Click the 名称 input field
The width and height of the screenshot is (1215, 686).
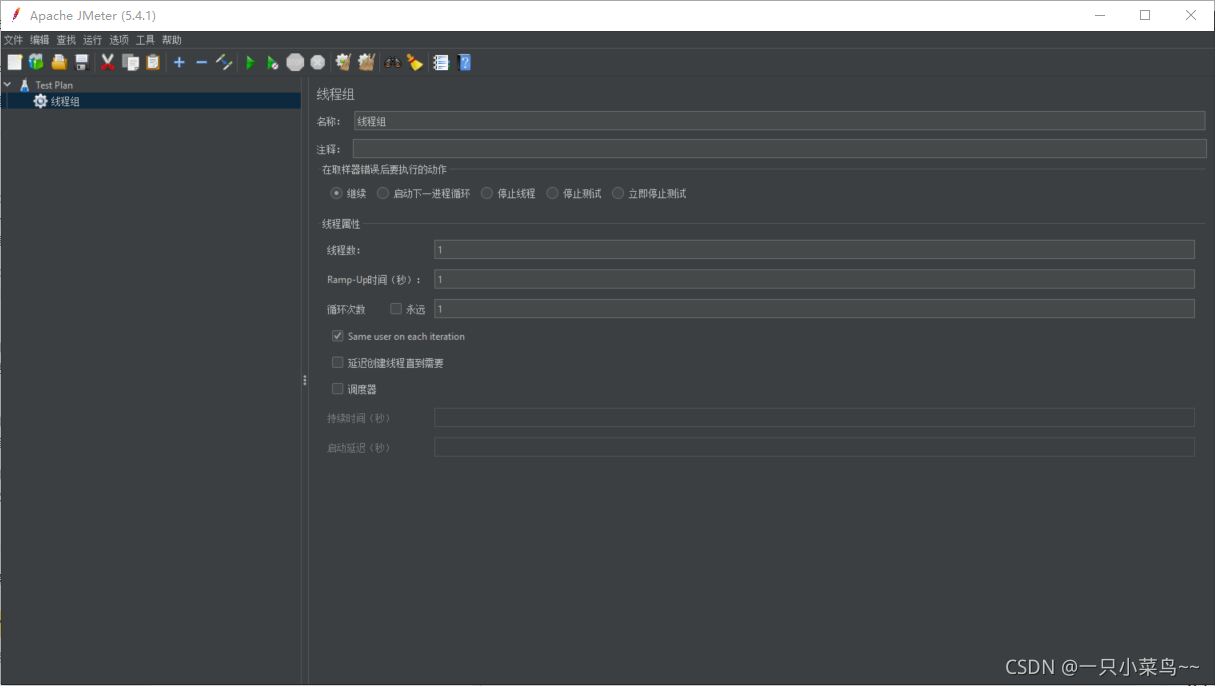tap(779, 121)
